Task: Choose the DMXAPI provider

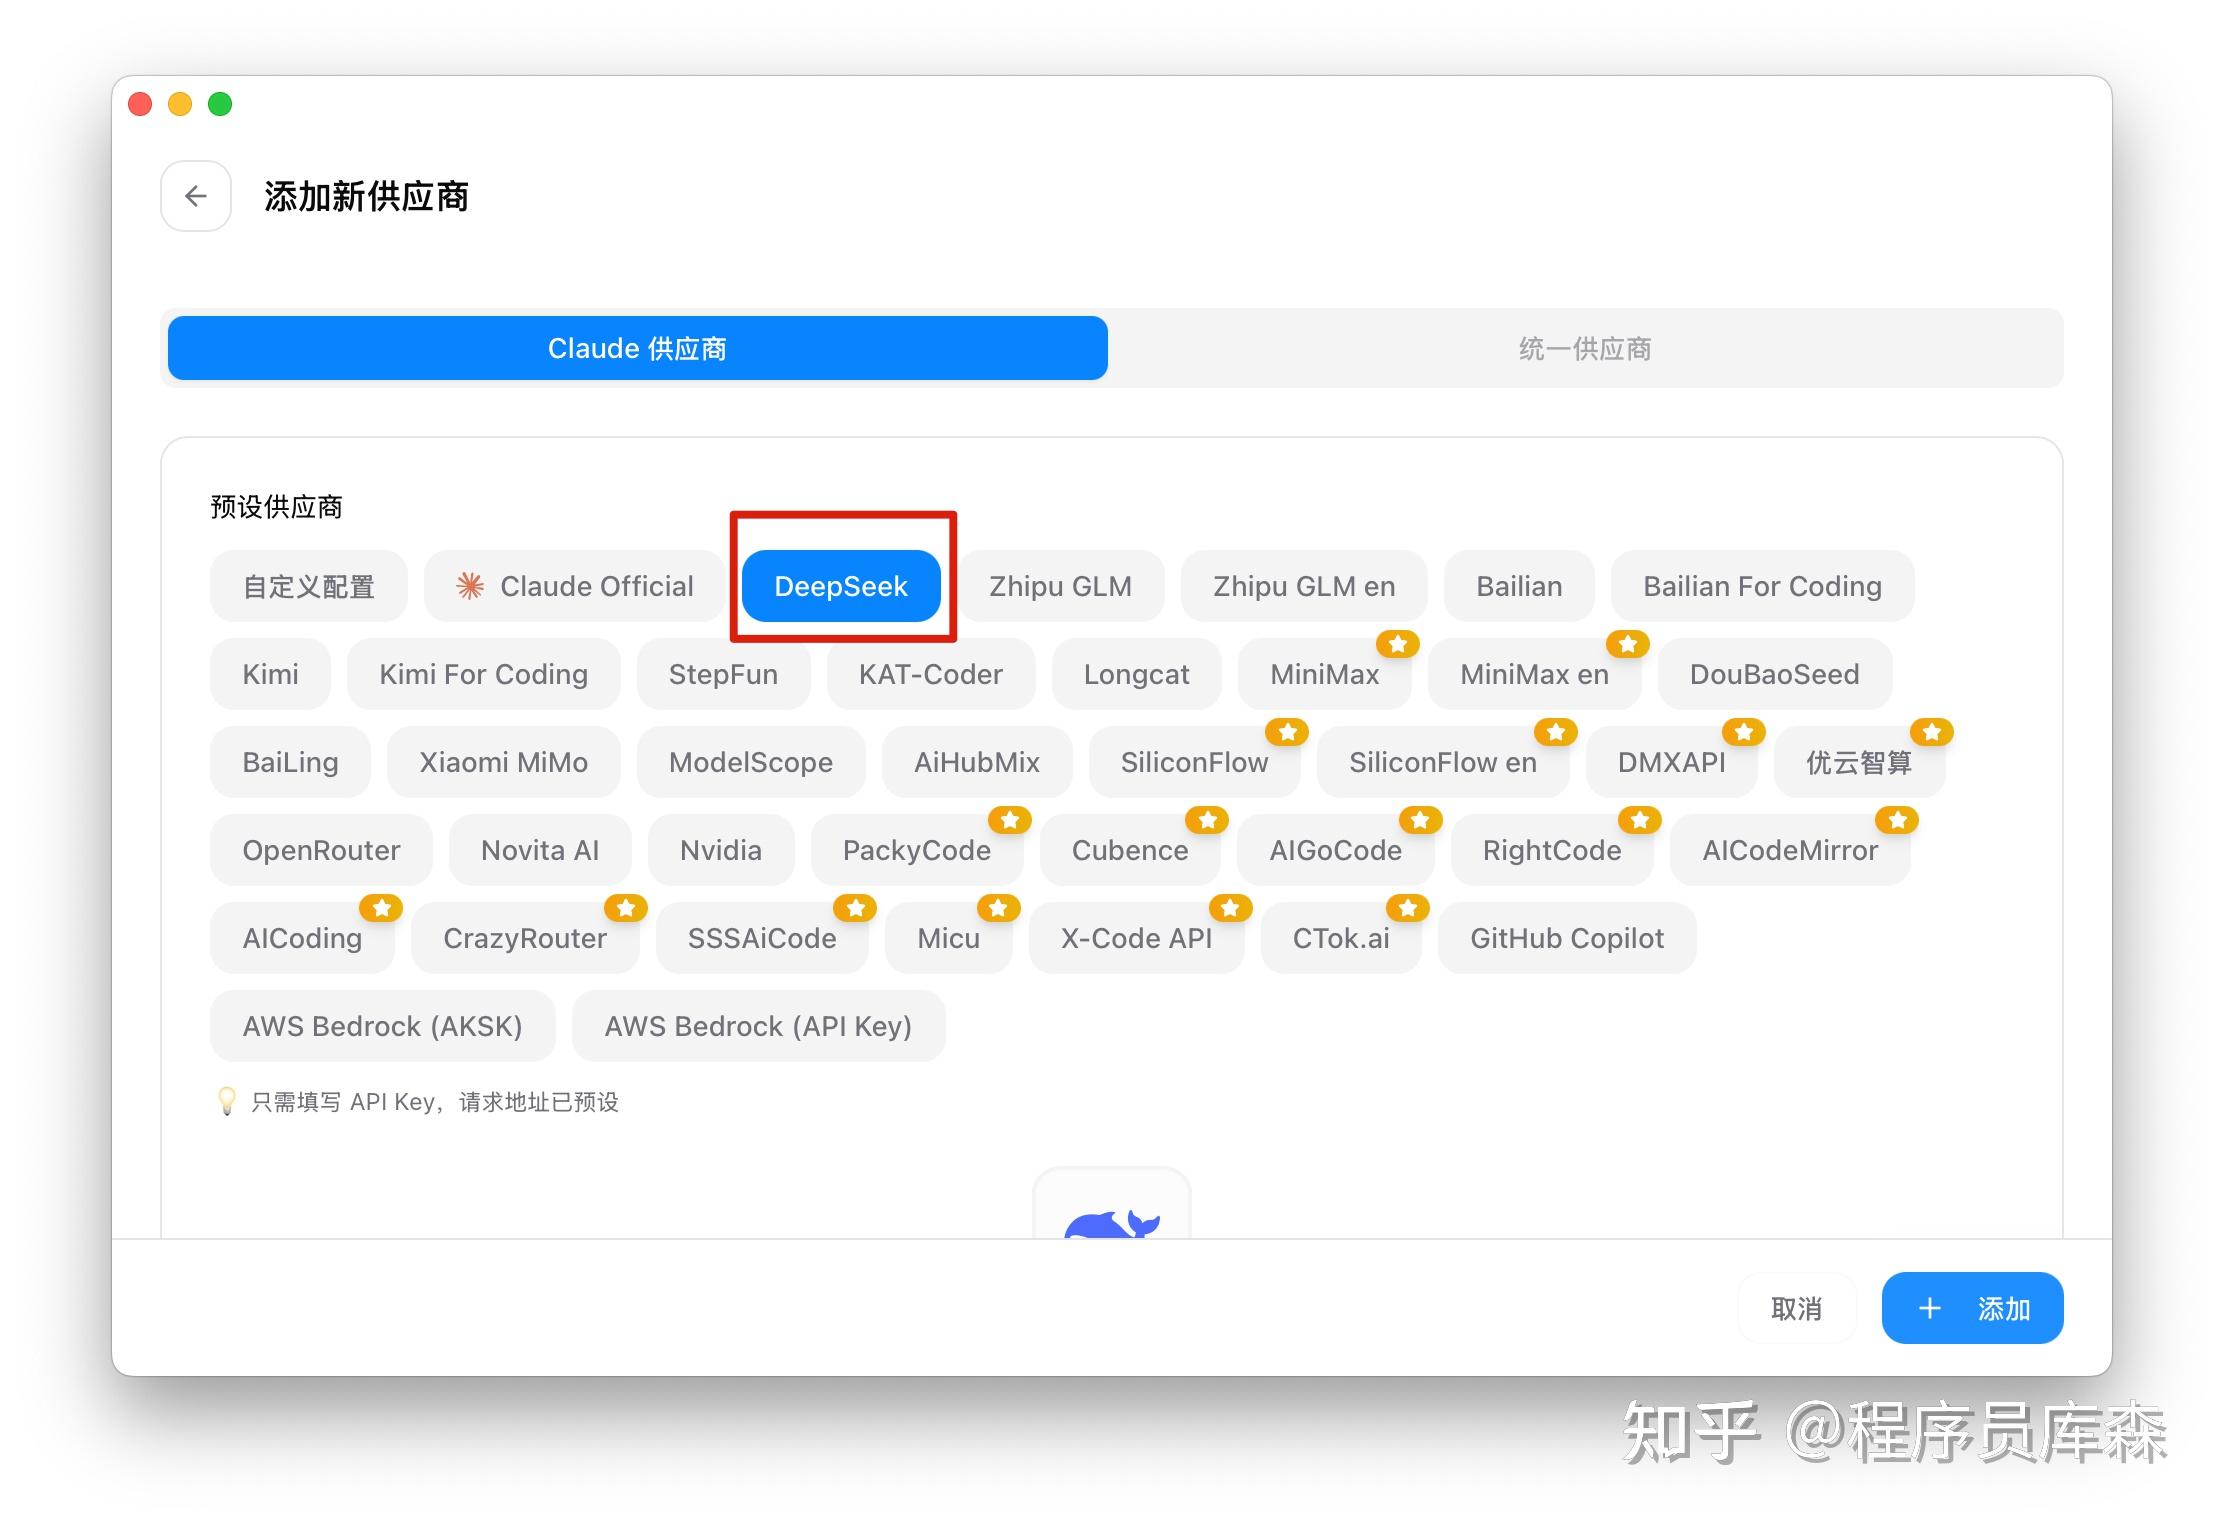Action: pyautogui.click(x=1672, y=762)
